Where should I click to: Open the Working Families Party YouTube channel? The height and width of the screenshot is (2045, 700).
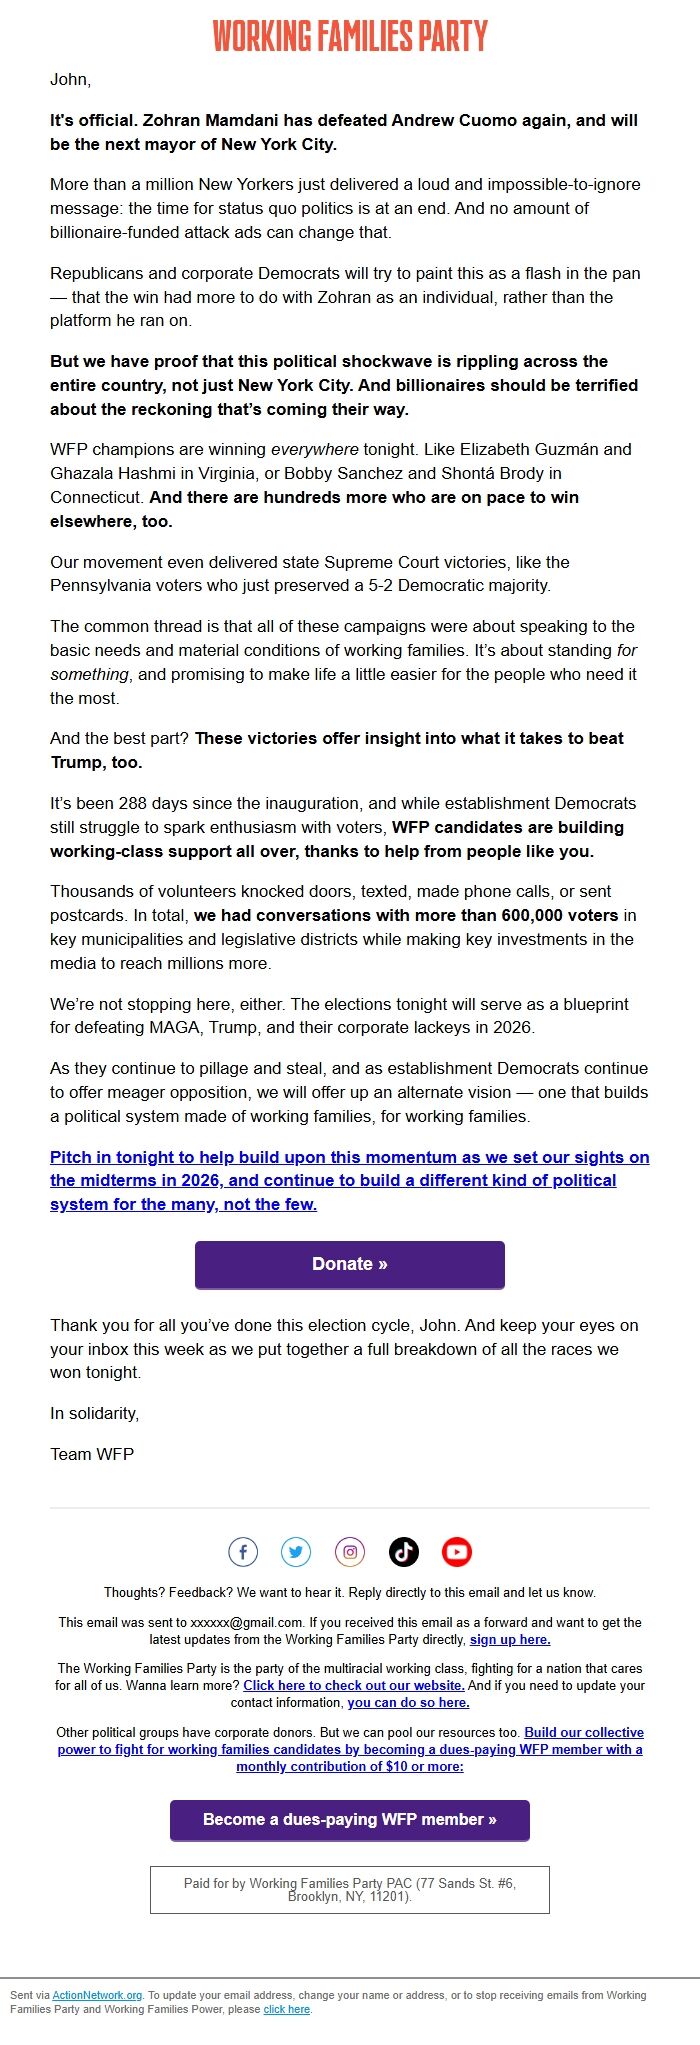456,1552
